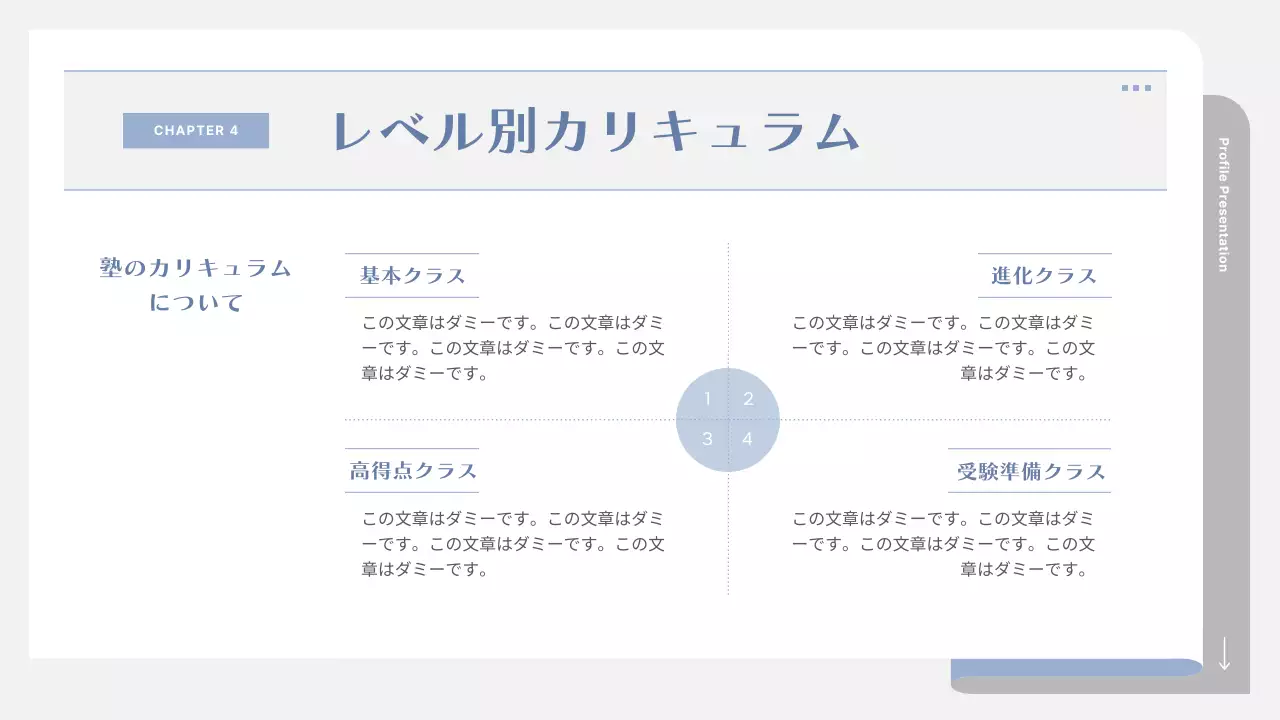Click the CHAPTER 4 badge

tap(196, 130)
